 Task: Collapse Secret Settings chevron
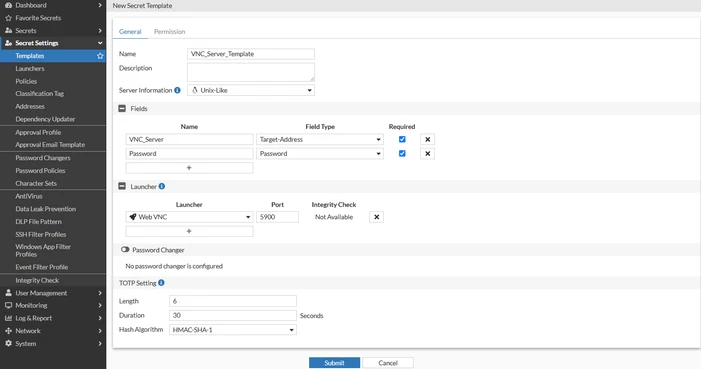pyautogui.click(x=100, y=43)
